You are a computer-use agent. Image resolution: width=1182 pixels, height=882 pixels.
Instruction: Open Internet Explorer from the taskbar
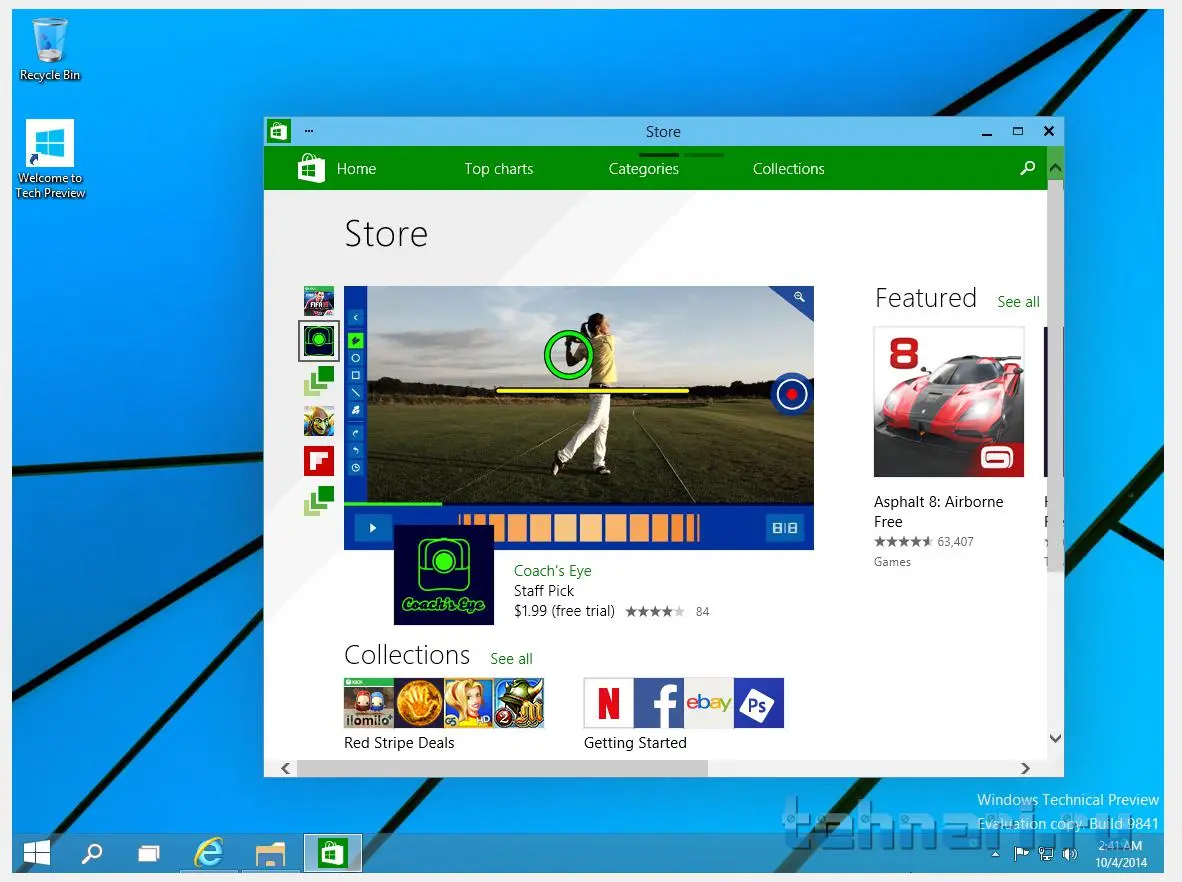(208, 853)
